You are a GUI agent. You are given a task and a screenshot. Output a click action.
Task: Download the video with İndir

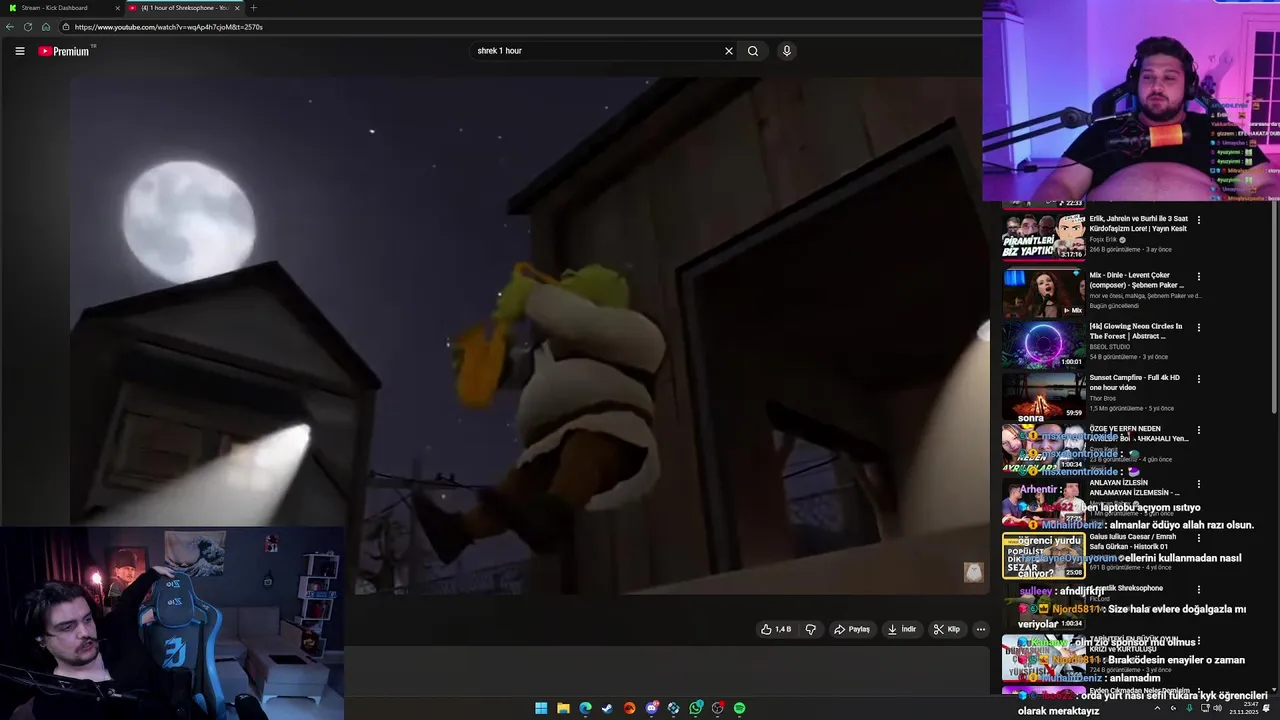pyautogui.click(x=901, y=629)
